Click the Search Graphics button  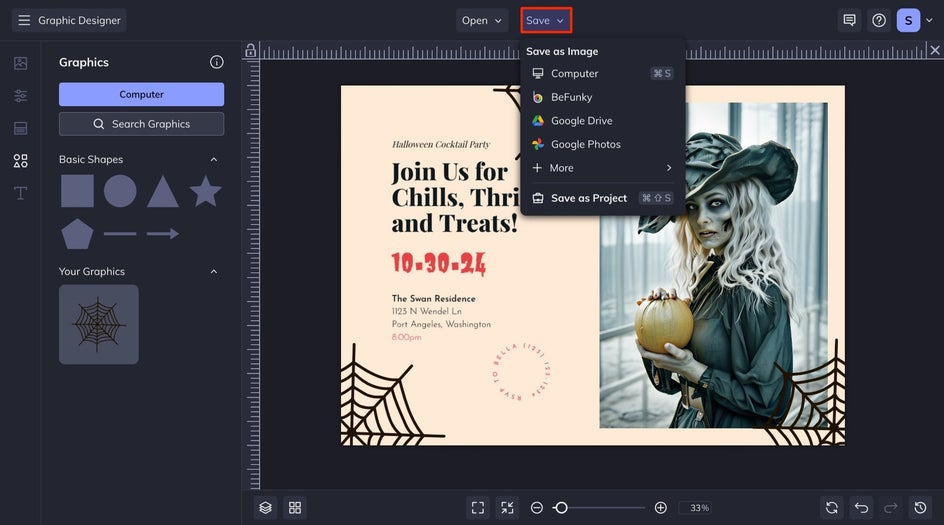click(141, 124)
